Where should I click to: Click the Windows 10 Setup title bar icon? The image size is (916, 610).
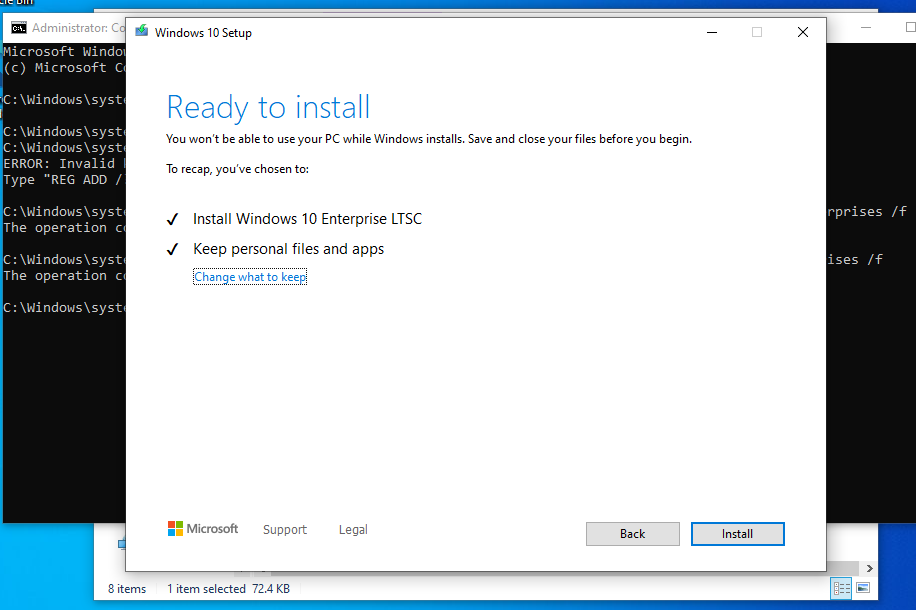pyautogui.click(x=141, y=32)
